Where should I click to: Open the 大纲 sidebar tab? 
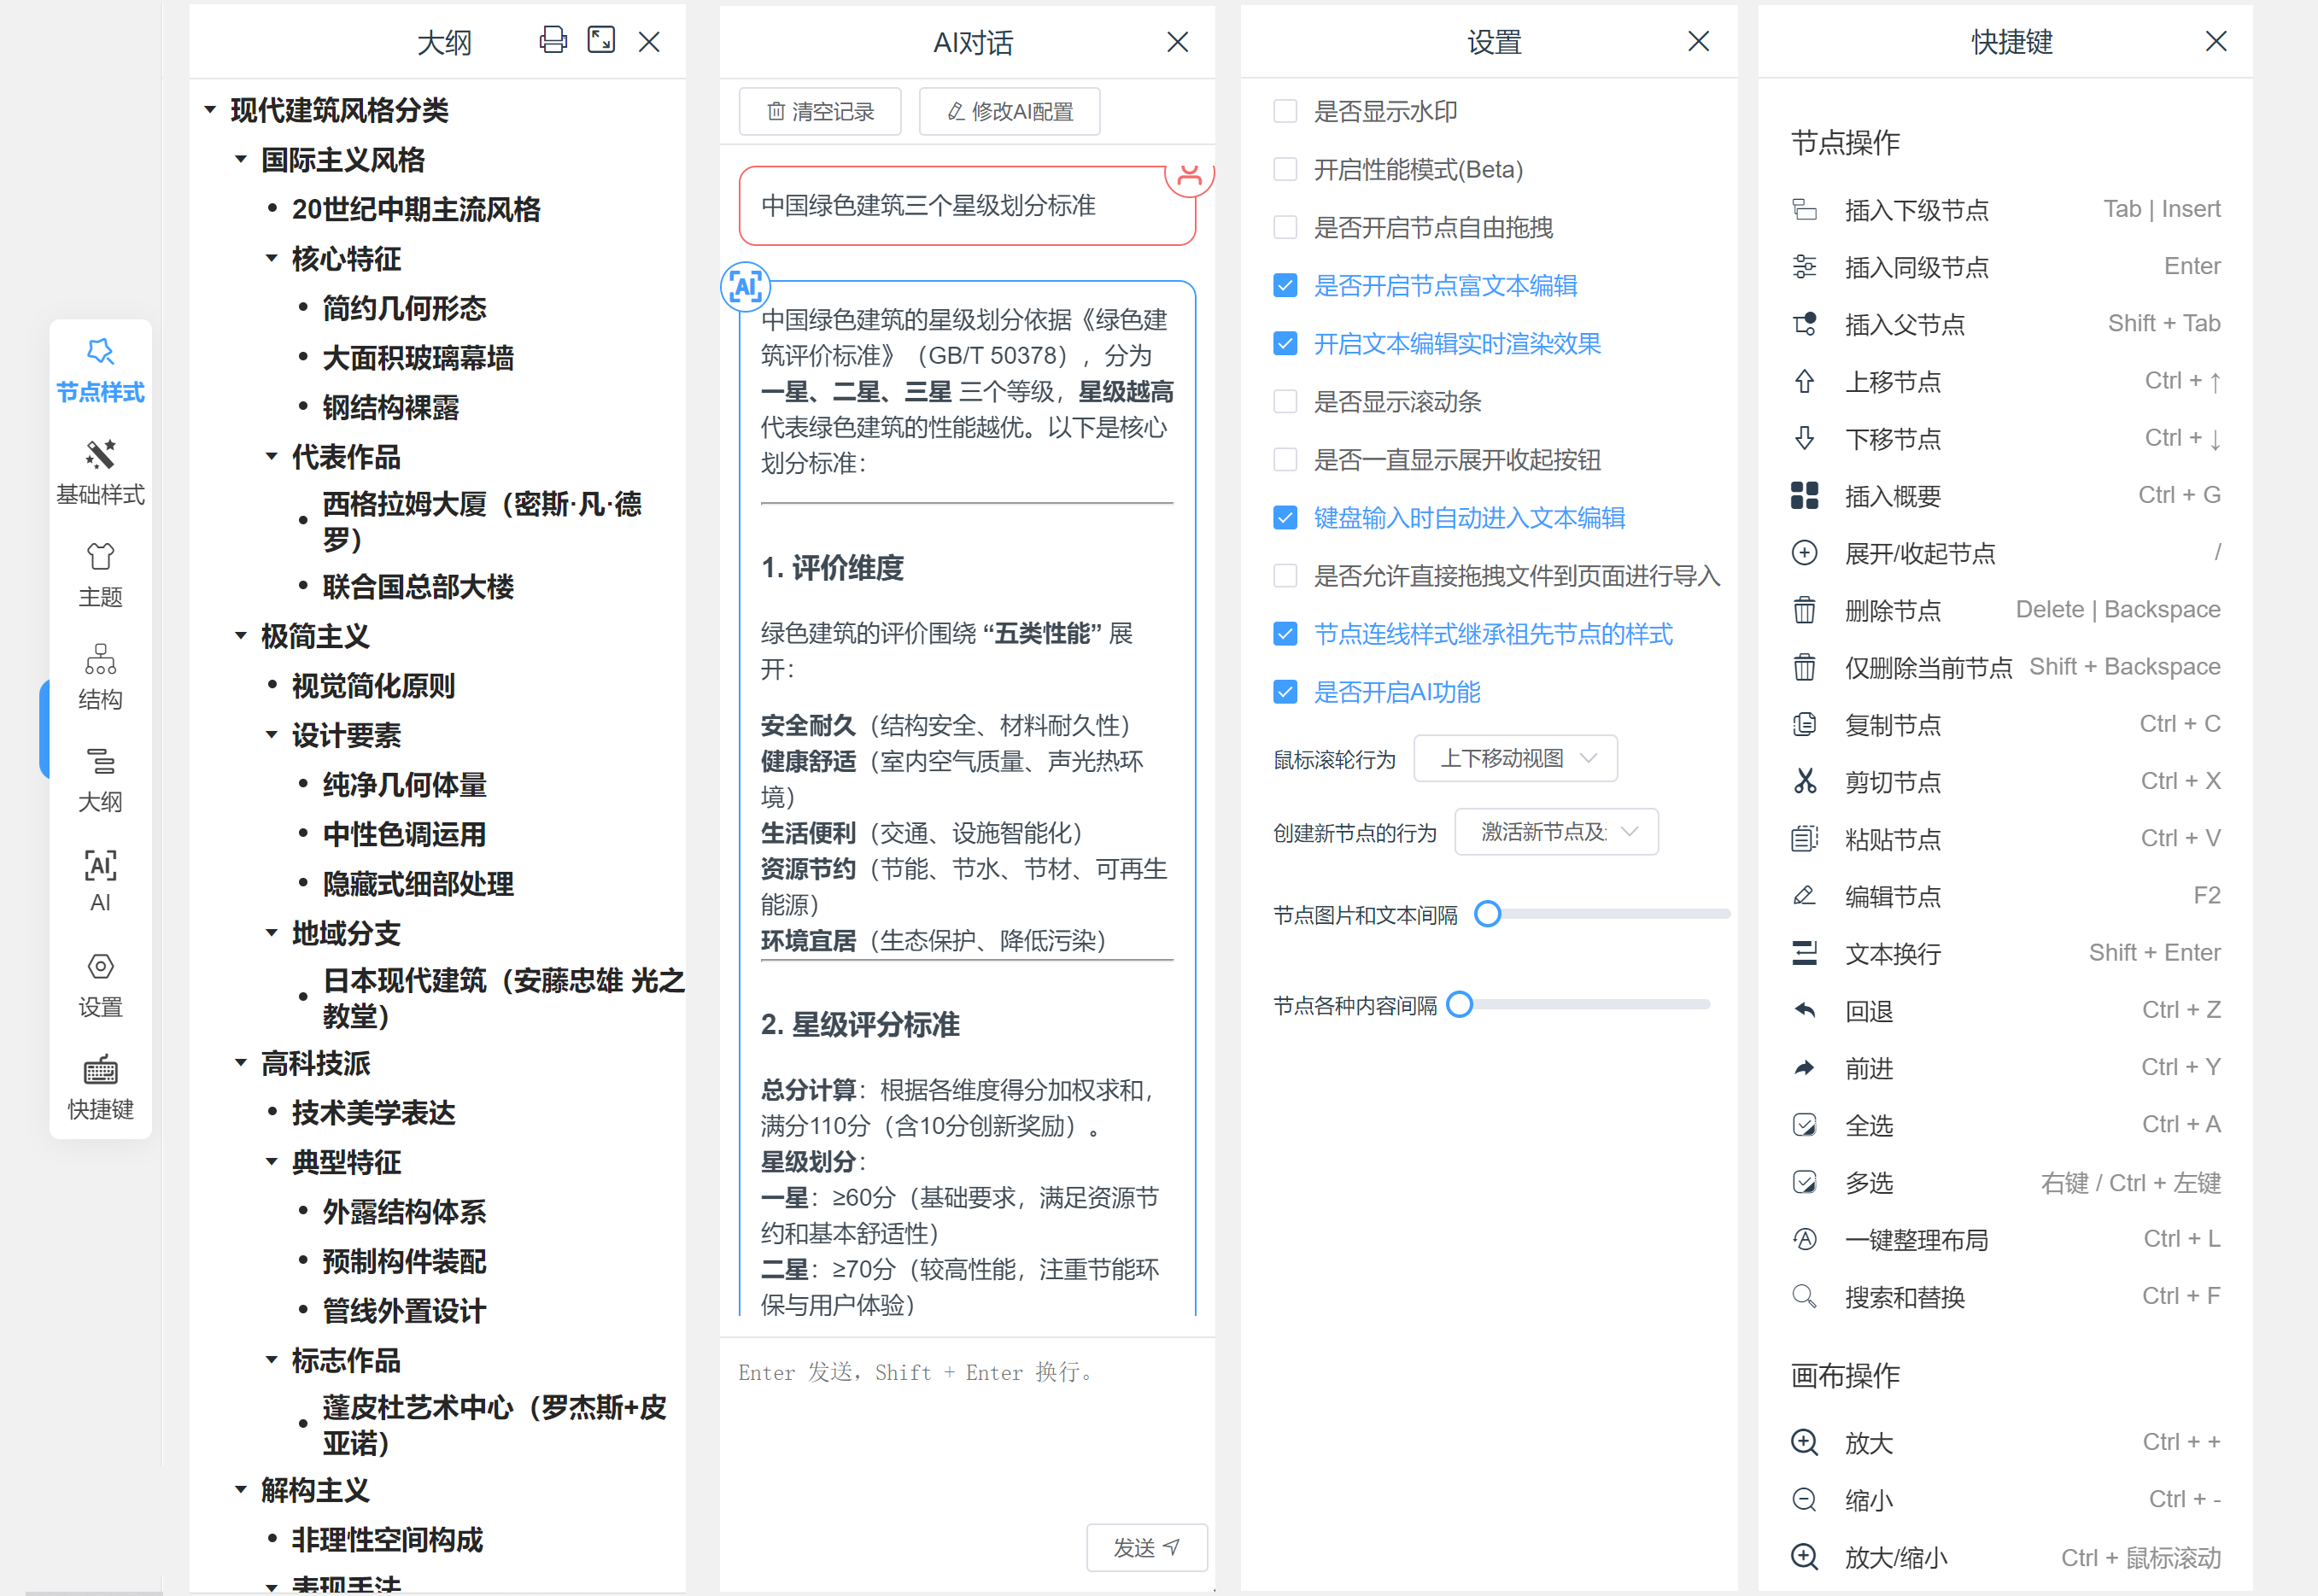pos(100,779)
